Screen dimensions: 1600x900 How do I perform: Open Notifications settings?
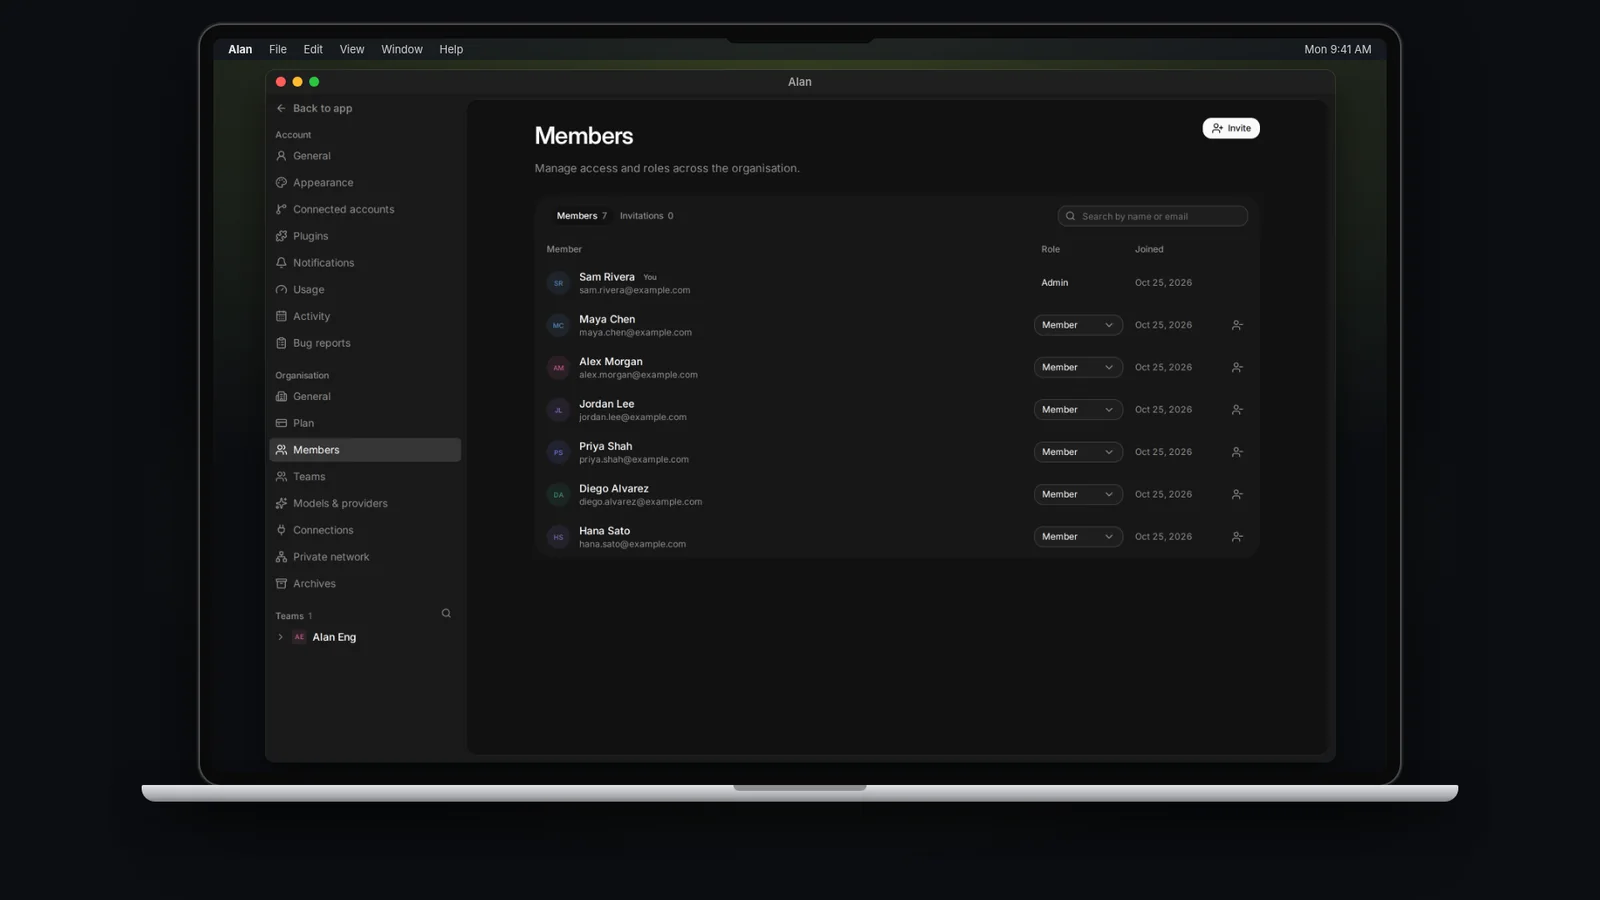[x=365, y=263]
